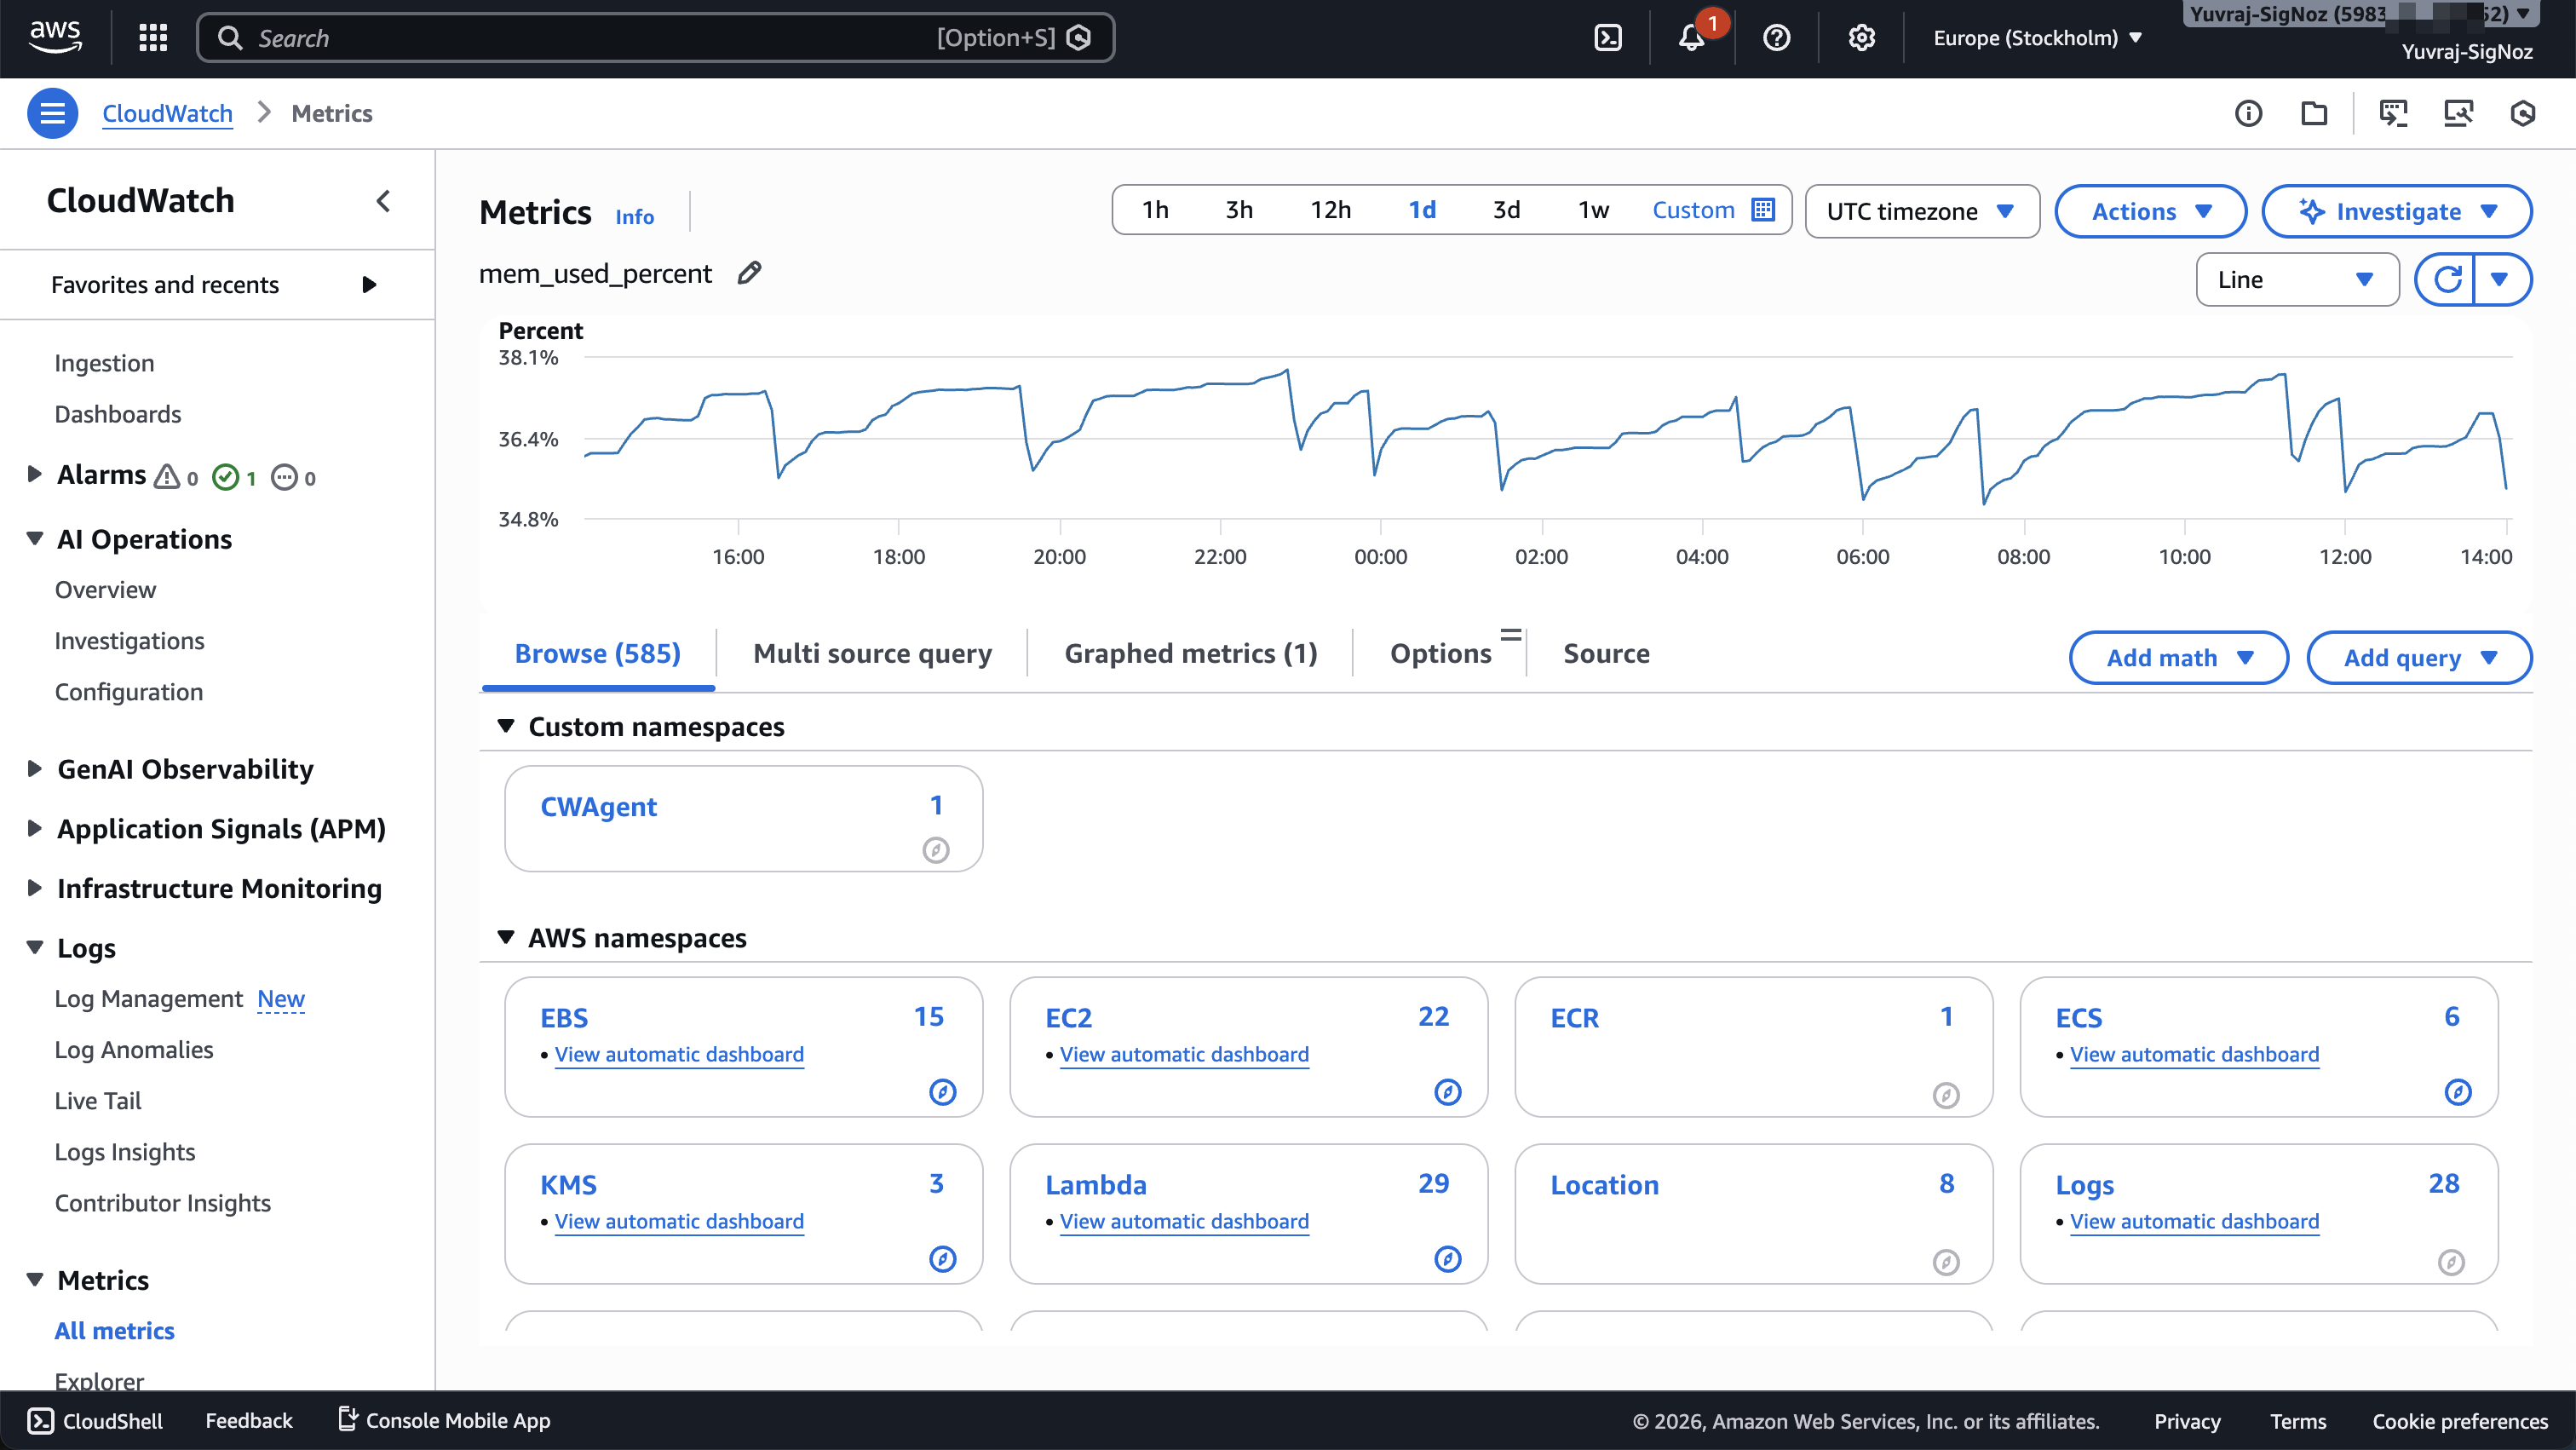Open the Multi source query tab
This screenshot has width=2576, height=1450.
pos(872,653)
